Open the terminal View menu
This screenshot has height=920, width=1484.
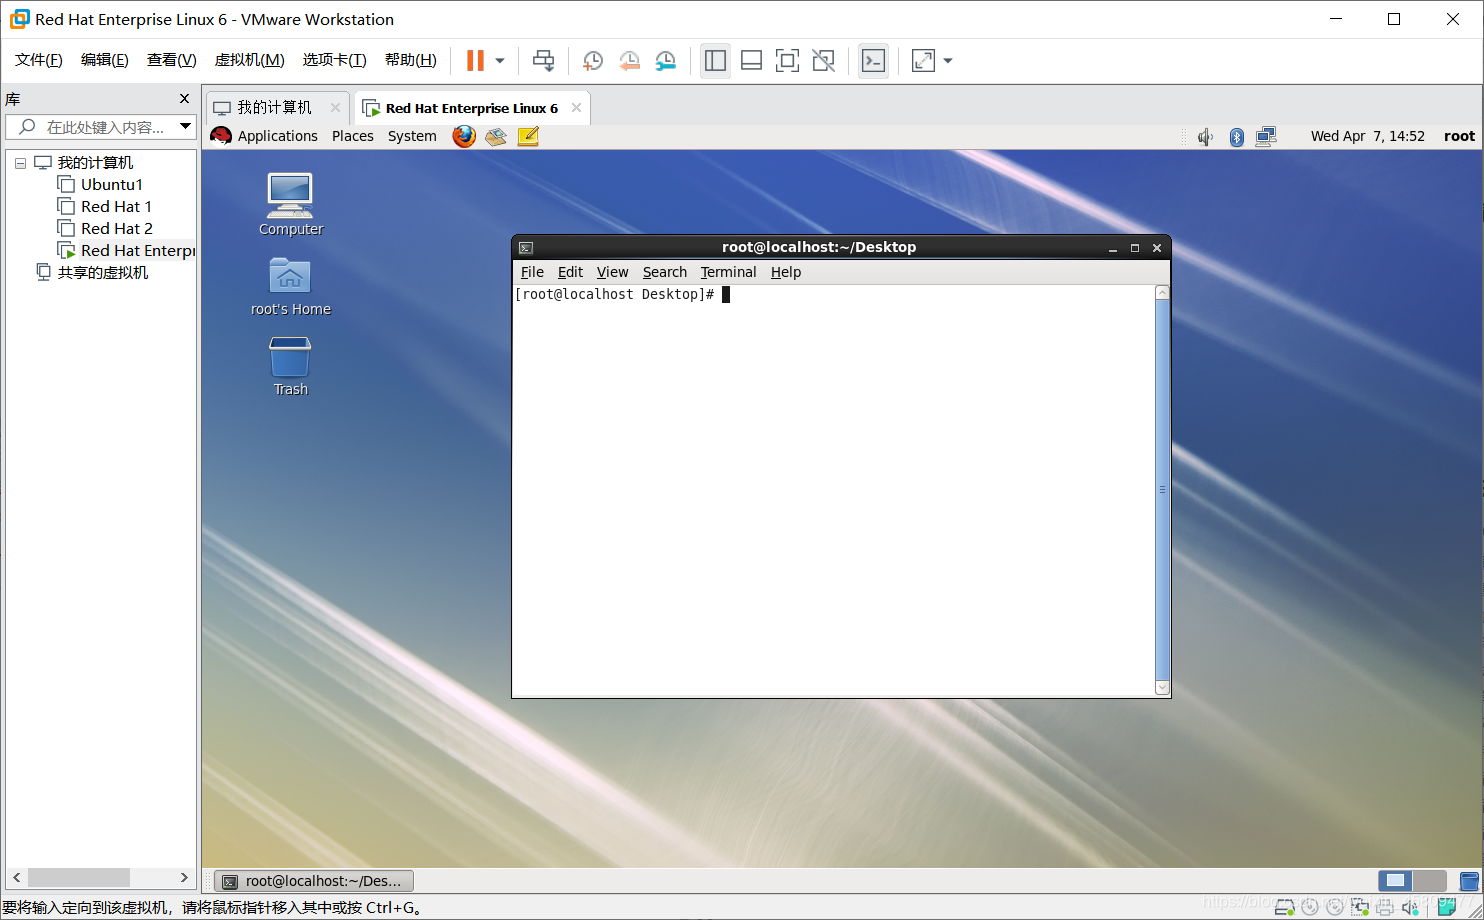pos(612,272)
